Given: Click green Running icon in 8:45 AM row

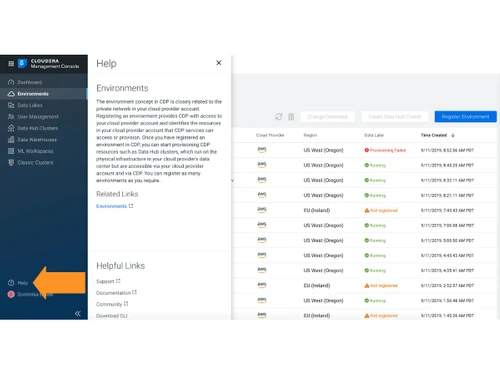Looking at the screenshot, I should click(x=367, y=165).
